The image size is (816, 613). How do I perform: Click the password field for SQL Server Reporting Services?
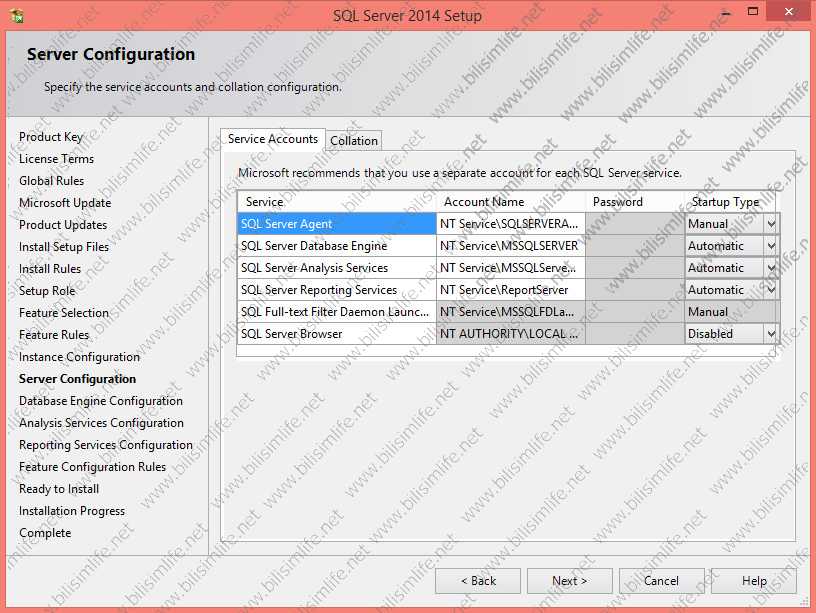pyautogui.click(x=635, y=290)
